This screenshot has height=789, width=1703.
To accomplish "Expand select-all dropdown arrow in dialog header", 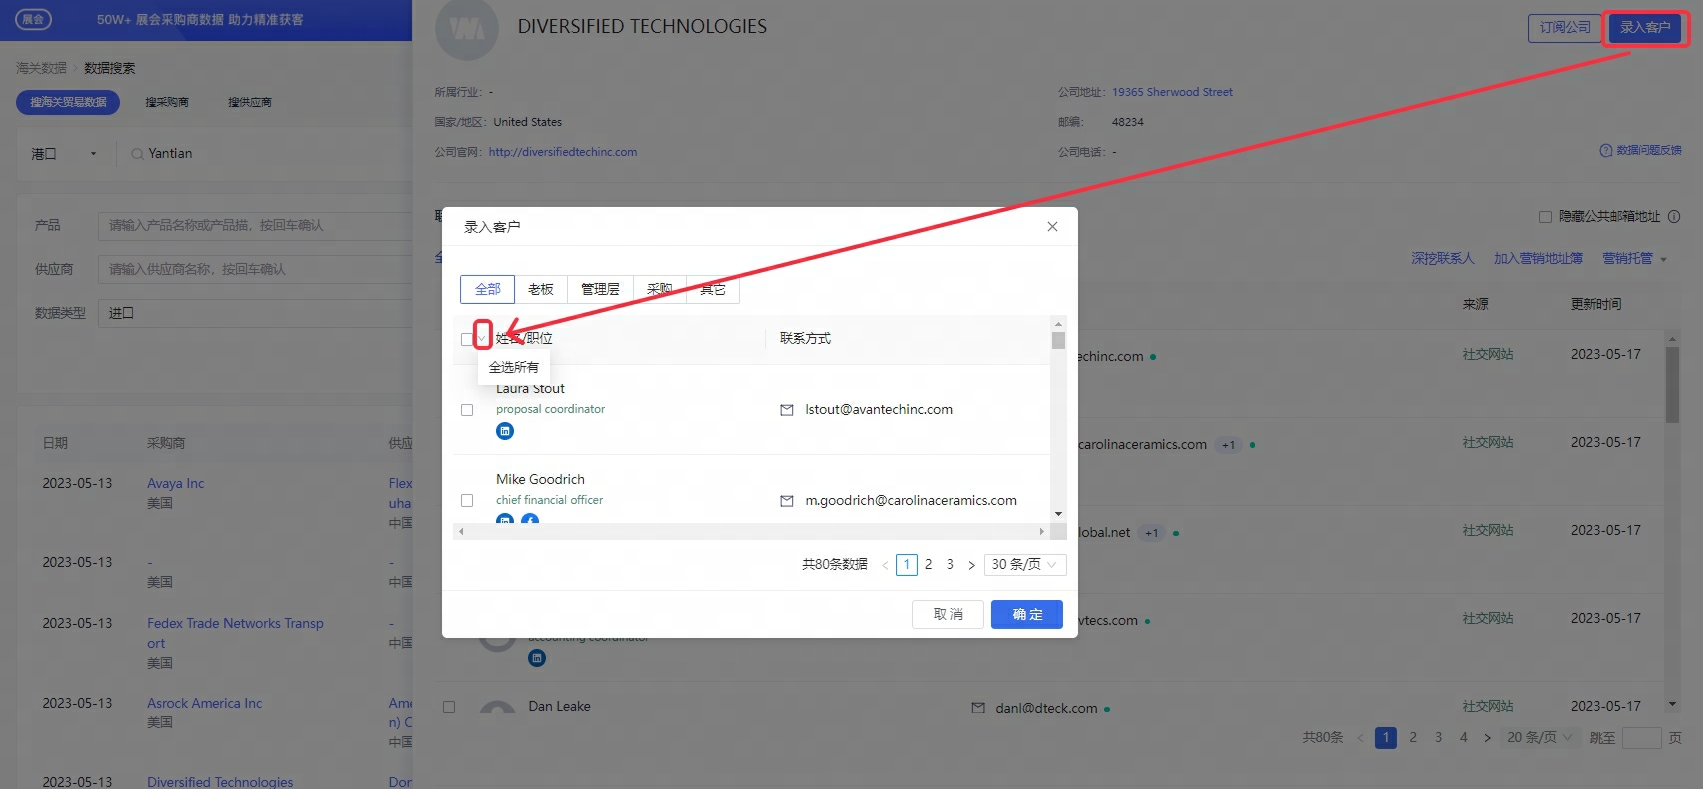I will pos(482,339).
